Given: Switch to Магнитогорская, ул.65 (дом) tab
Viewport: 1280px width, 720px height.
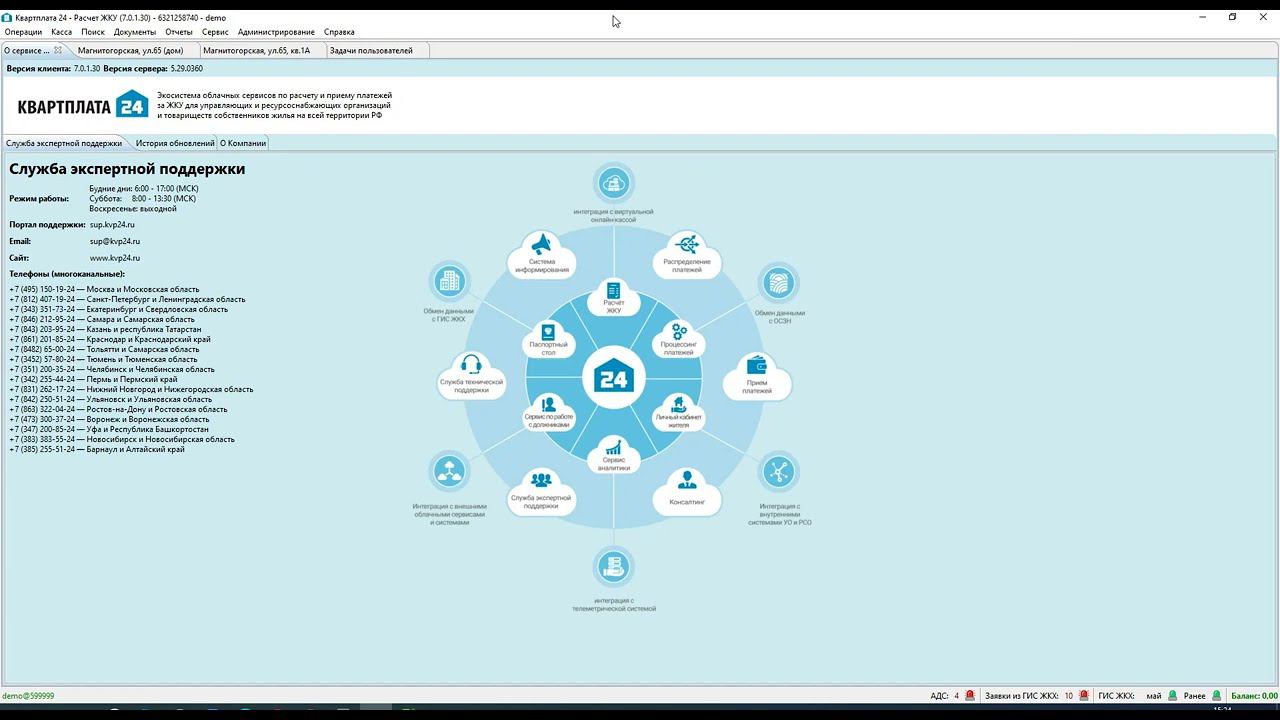Looking at the screenshot, I should [131, 50].
